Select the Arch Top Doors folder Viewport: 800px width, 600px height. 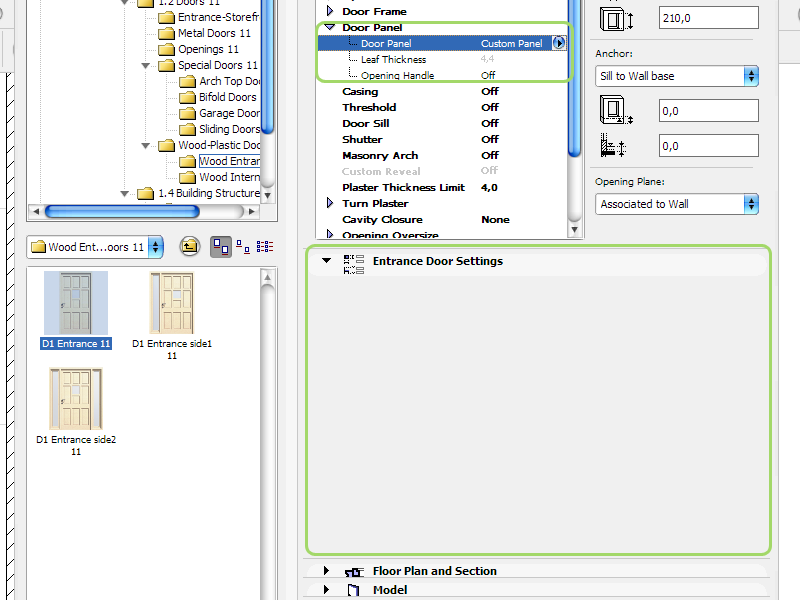(220, 81)
